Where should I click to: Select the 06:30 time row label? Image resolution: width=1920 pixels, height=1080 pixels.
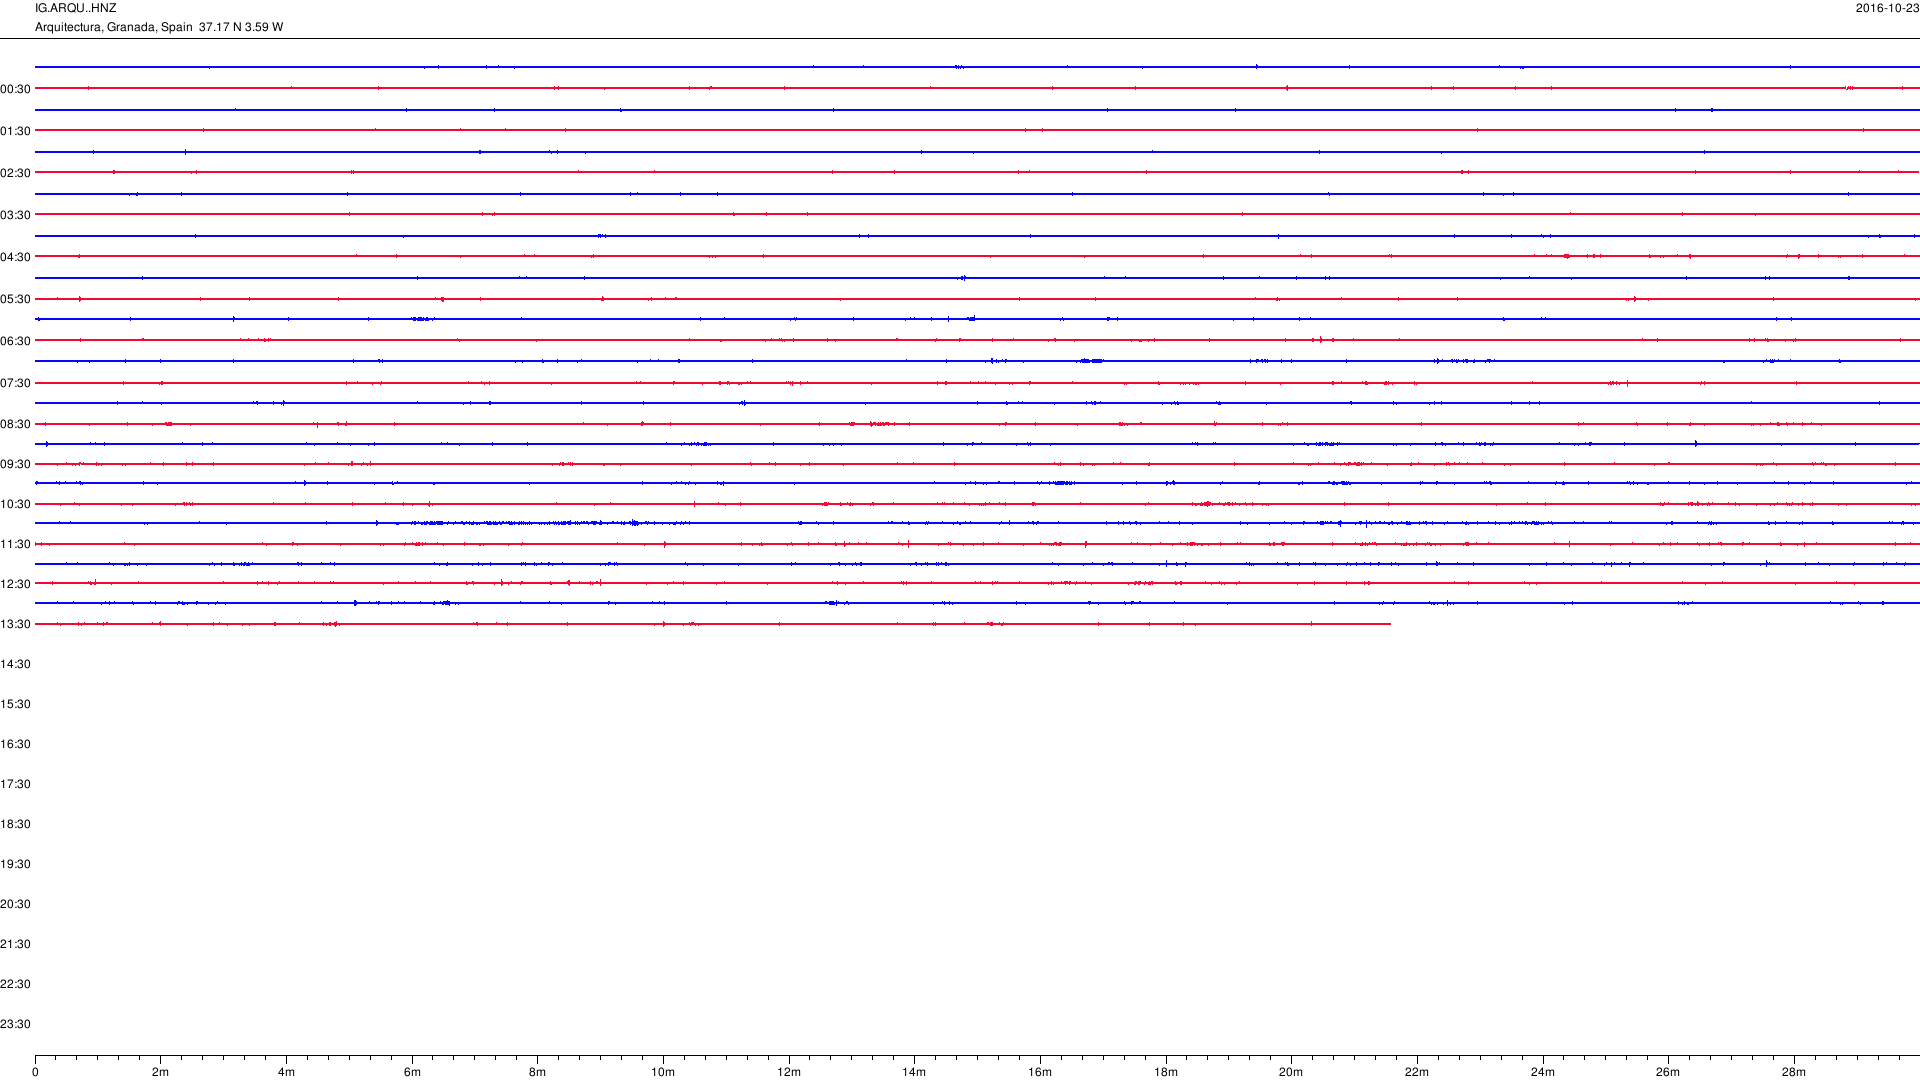15,341
